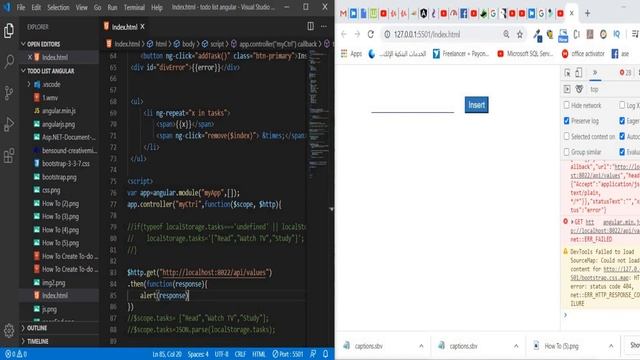Open a new Chrome tab with plus button
This screenshot has width=640, height=360.
click(587, 13)
